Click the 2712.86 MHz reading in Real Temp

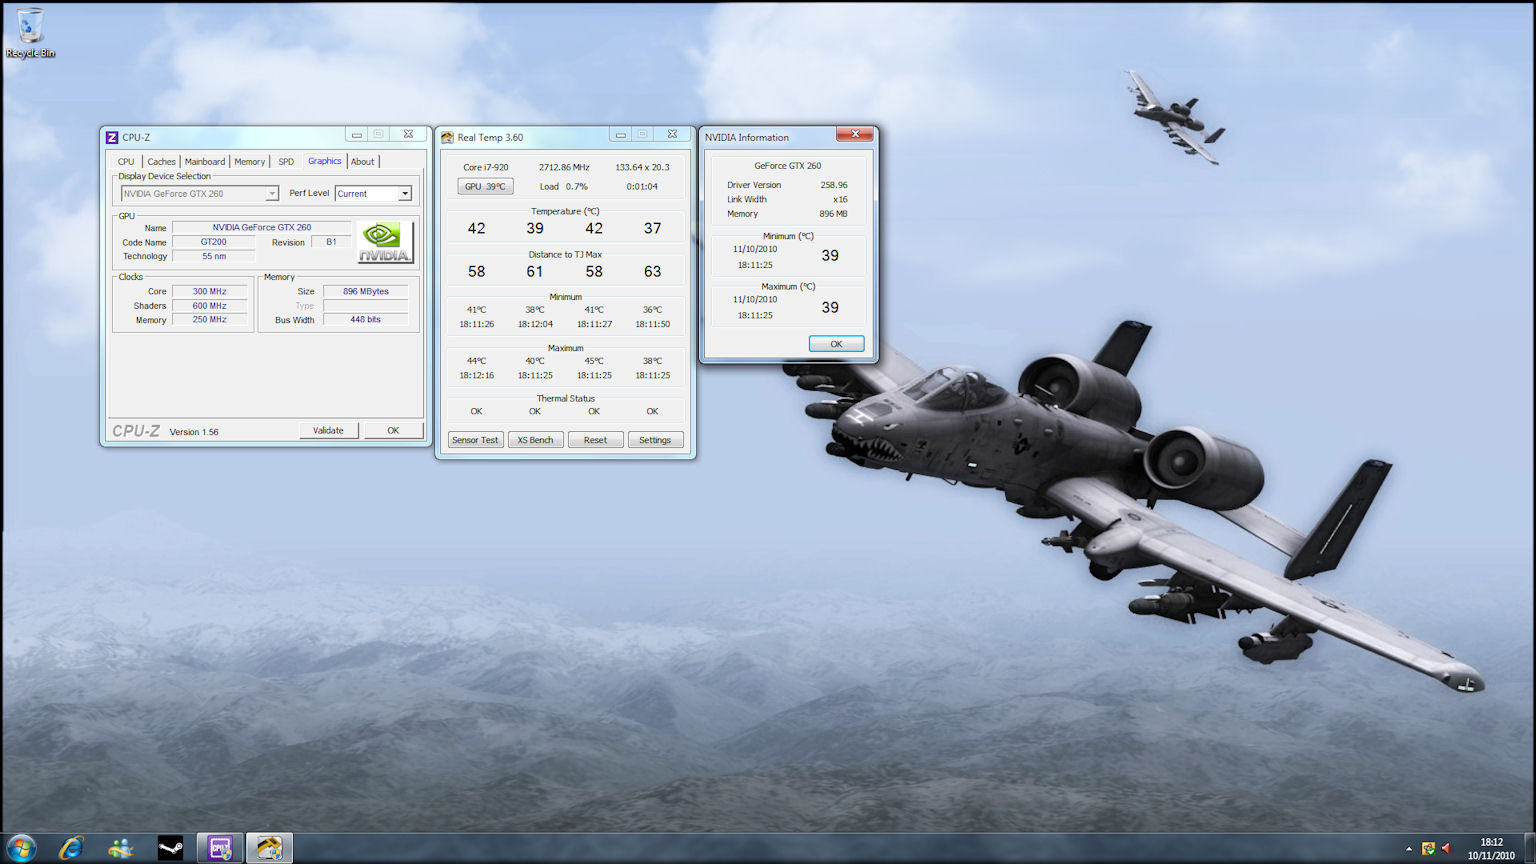coord(564,167)
